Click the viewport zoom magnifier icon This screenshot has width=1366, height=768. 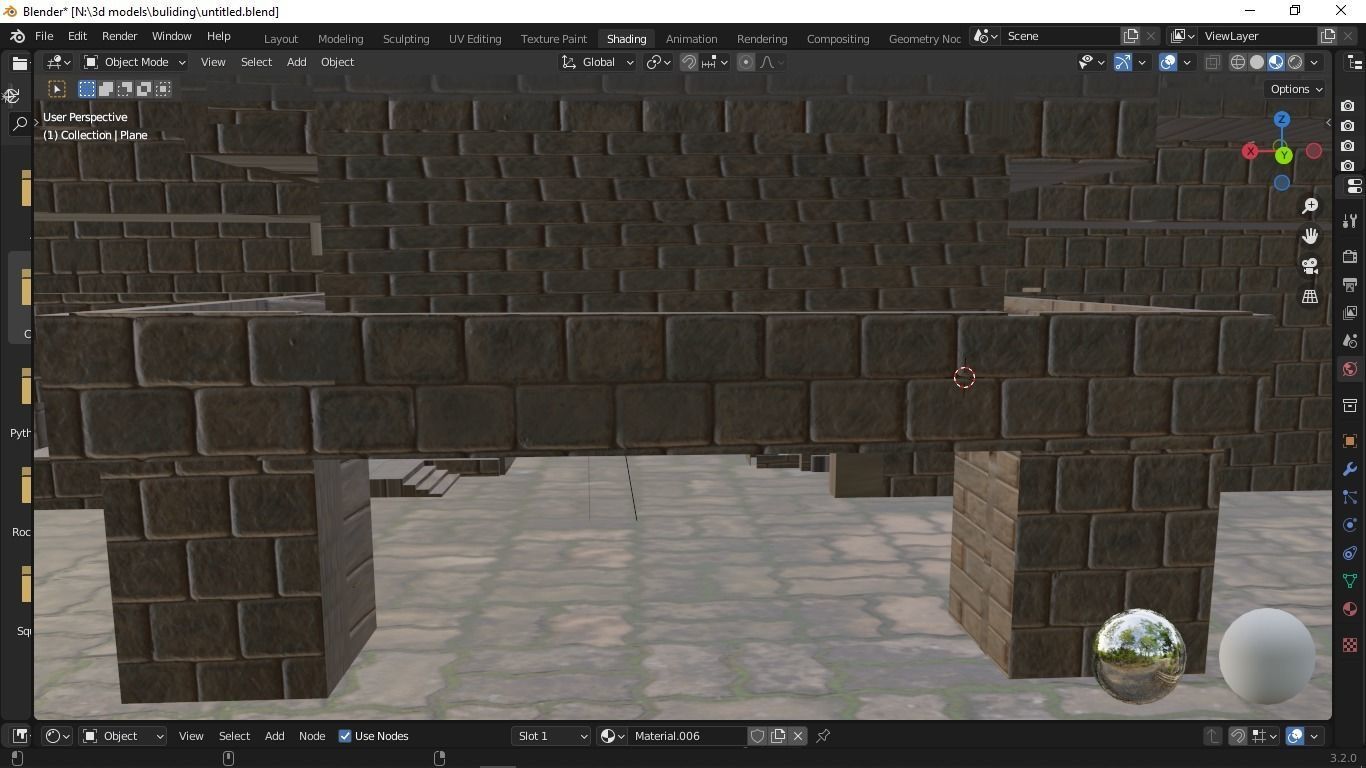[1310, 206]
